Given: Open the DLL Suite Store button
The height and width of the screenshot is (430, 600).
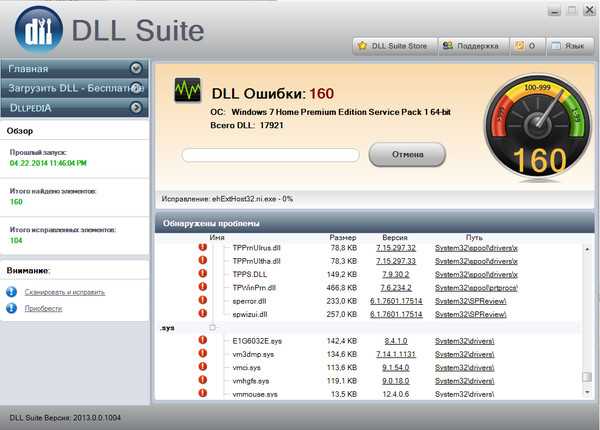Looking at the screenshot, I should pos(395,46).
